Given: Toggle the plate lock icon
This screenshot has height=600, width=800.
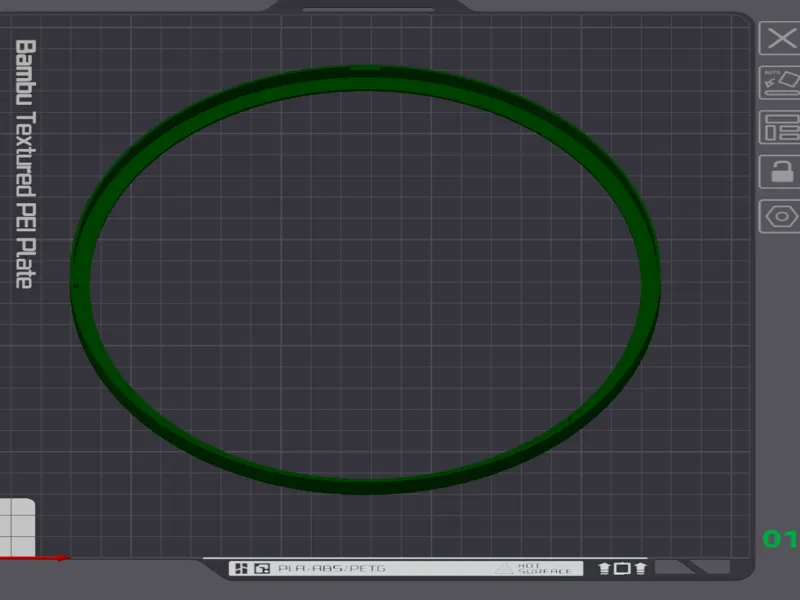Looking at the screenshot, I should (x=780, y=172).
